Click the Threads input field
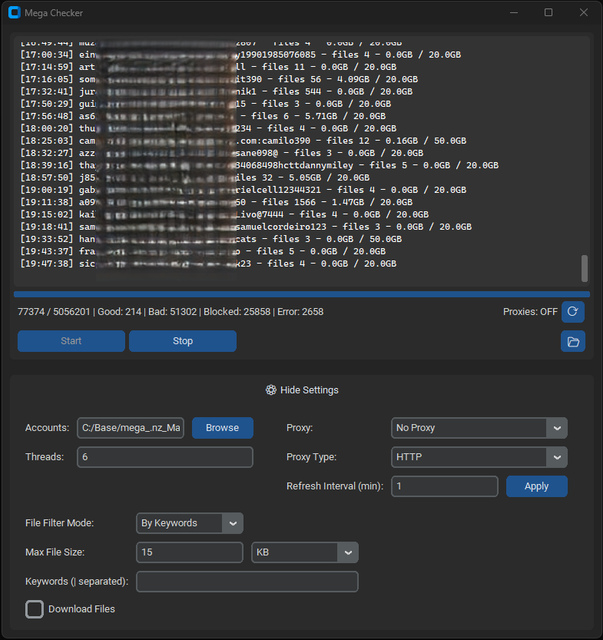Viewport: 603px width, 640px height. click(x=165, y=457)
